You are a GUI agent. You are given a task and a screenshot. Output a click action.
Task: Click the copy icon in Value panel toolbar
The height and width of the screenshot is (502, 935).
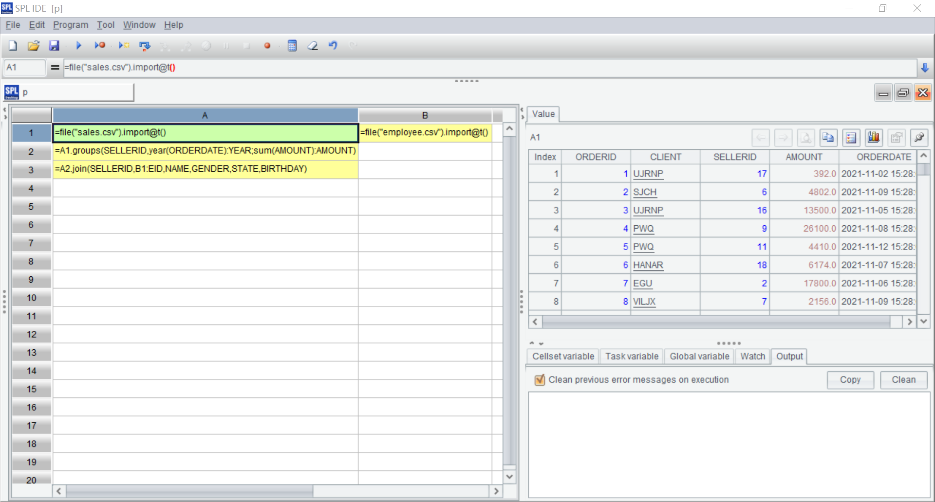(828, 137)
